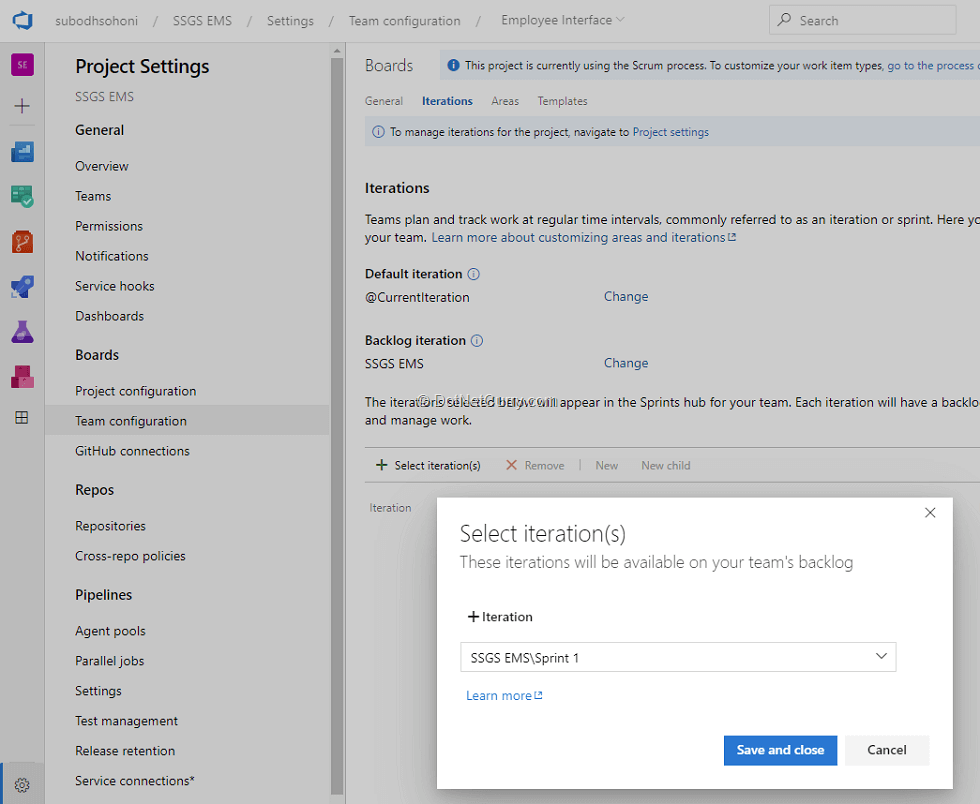980x804 pixels.
Task: Switch to the Templates tab
Action: pos(562,101)
